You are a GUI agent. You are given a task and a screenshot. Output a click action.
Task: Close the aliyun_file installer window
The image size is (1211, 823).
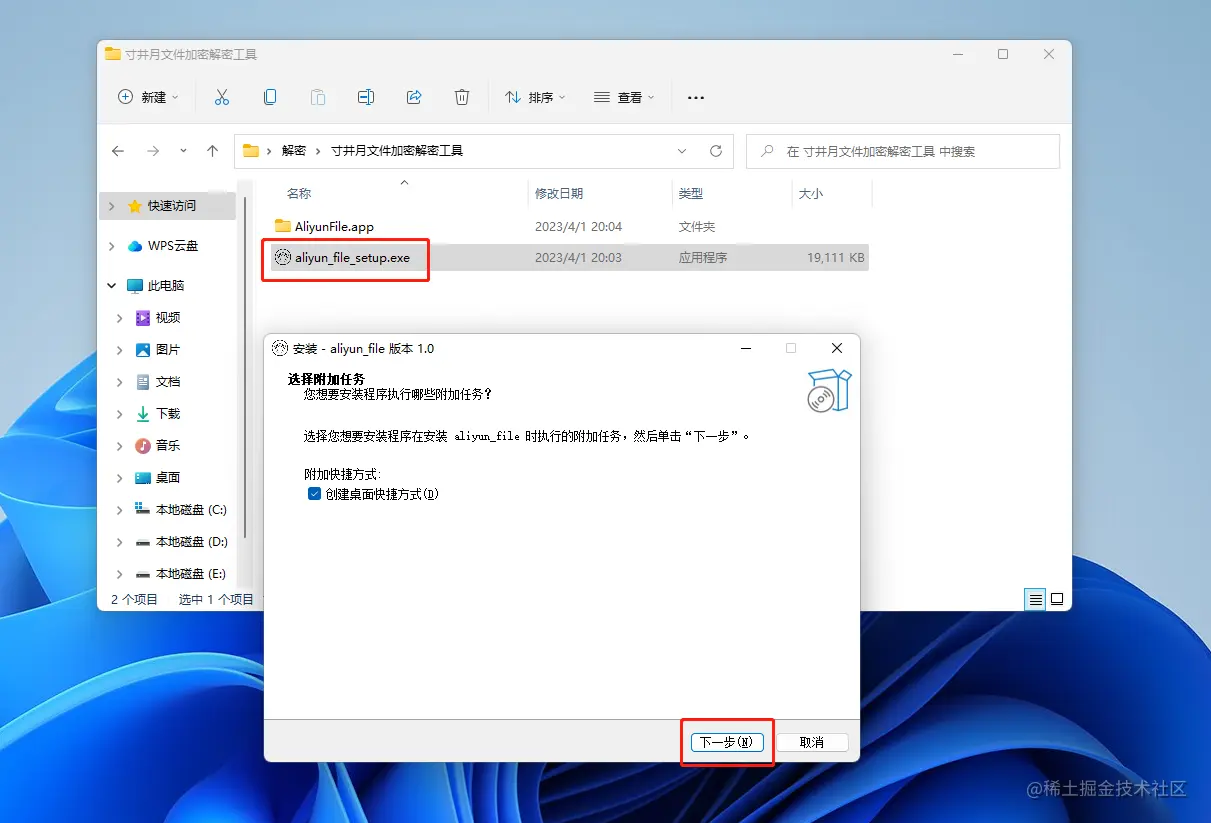coord(837,348)
